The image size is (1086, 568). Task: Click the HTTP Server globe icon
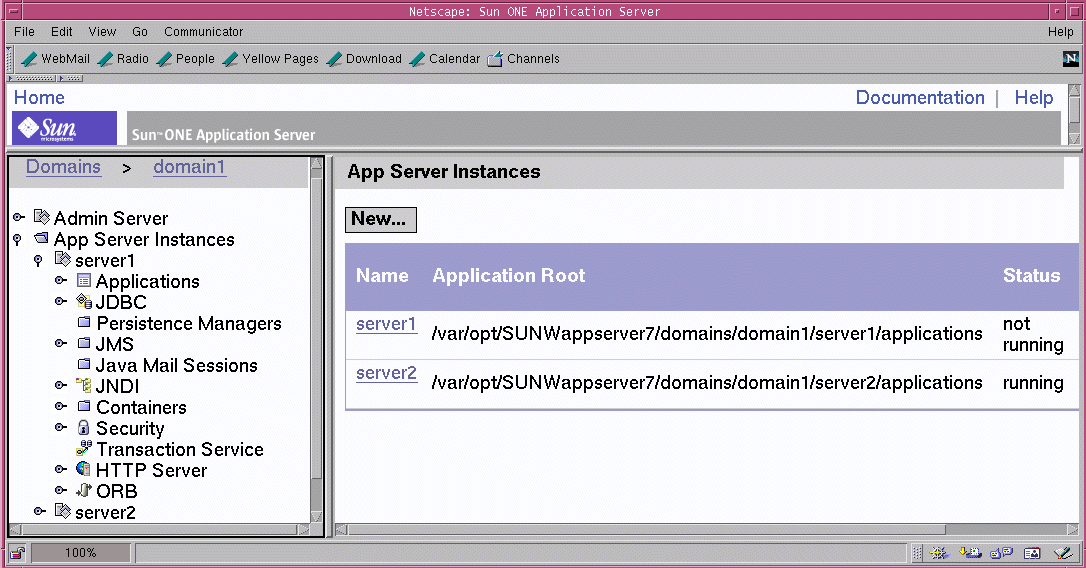[84, 470]
